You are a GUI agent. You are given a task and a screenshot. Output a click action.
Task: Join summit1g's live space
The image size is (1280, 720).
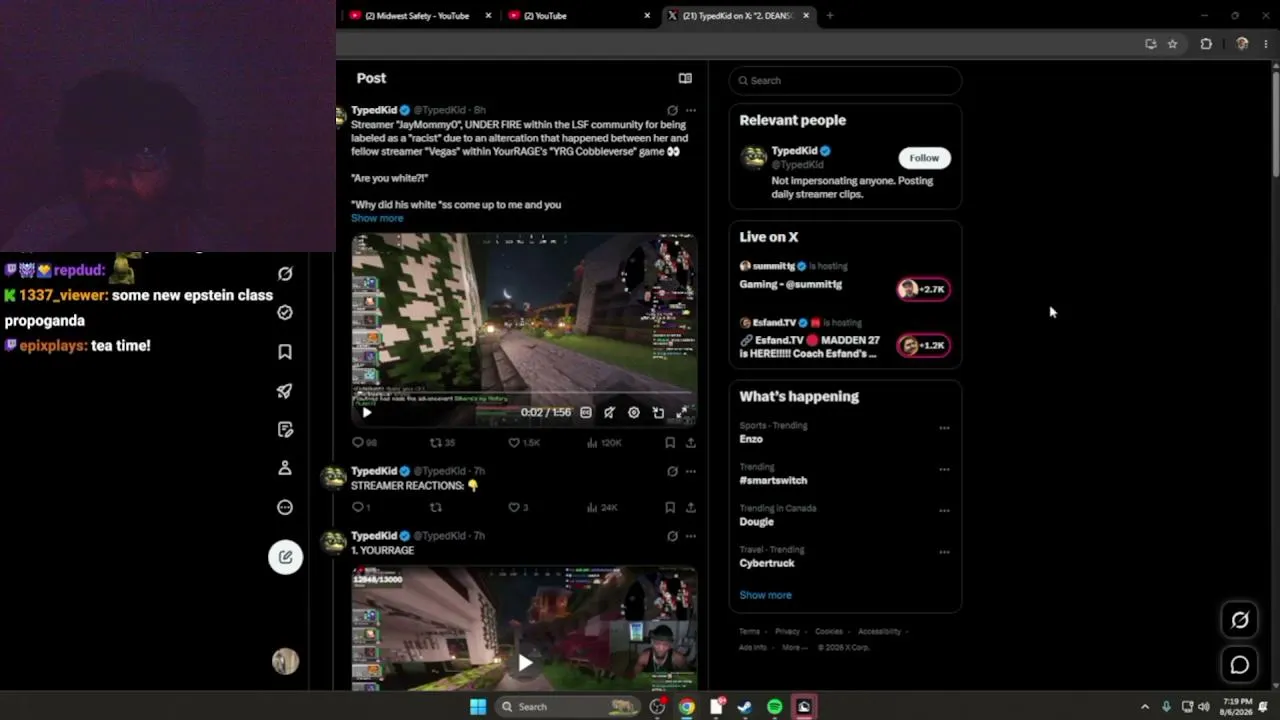[x=924, y=289]
